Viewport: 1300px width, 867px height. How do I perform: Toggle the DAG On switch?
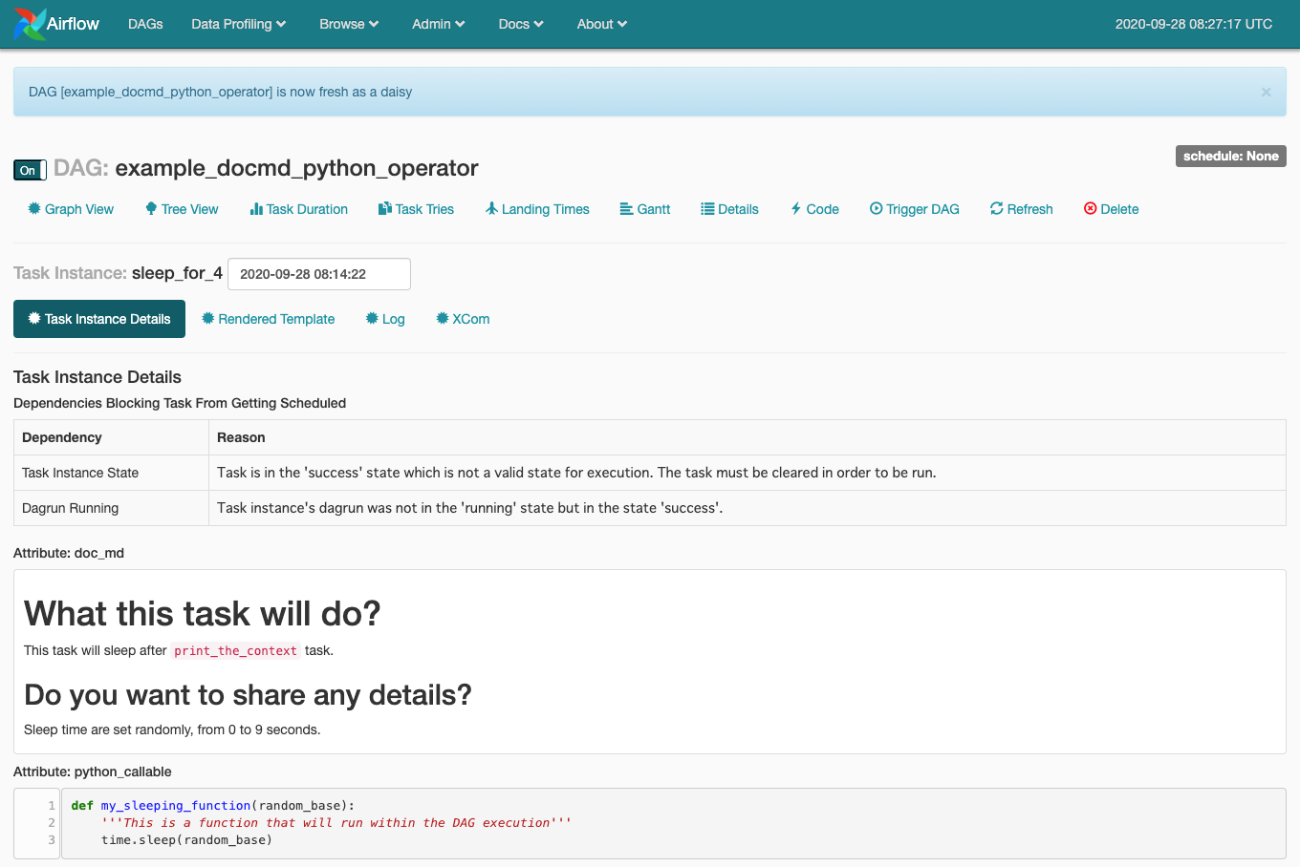pyautogui.click(x=30, y=170)
